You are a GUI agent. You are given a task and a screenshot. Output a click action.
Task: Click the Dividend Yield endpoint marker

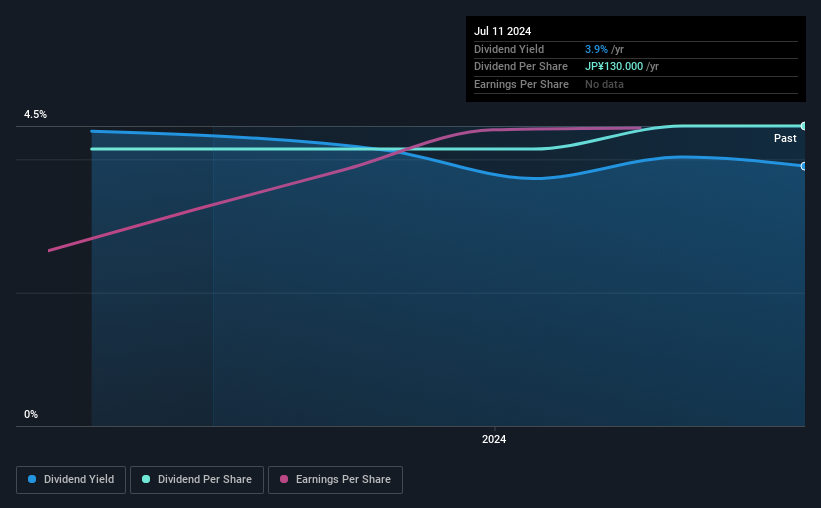[804, 166]
